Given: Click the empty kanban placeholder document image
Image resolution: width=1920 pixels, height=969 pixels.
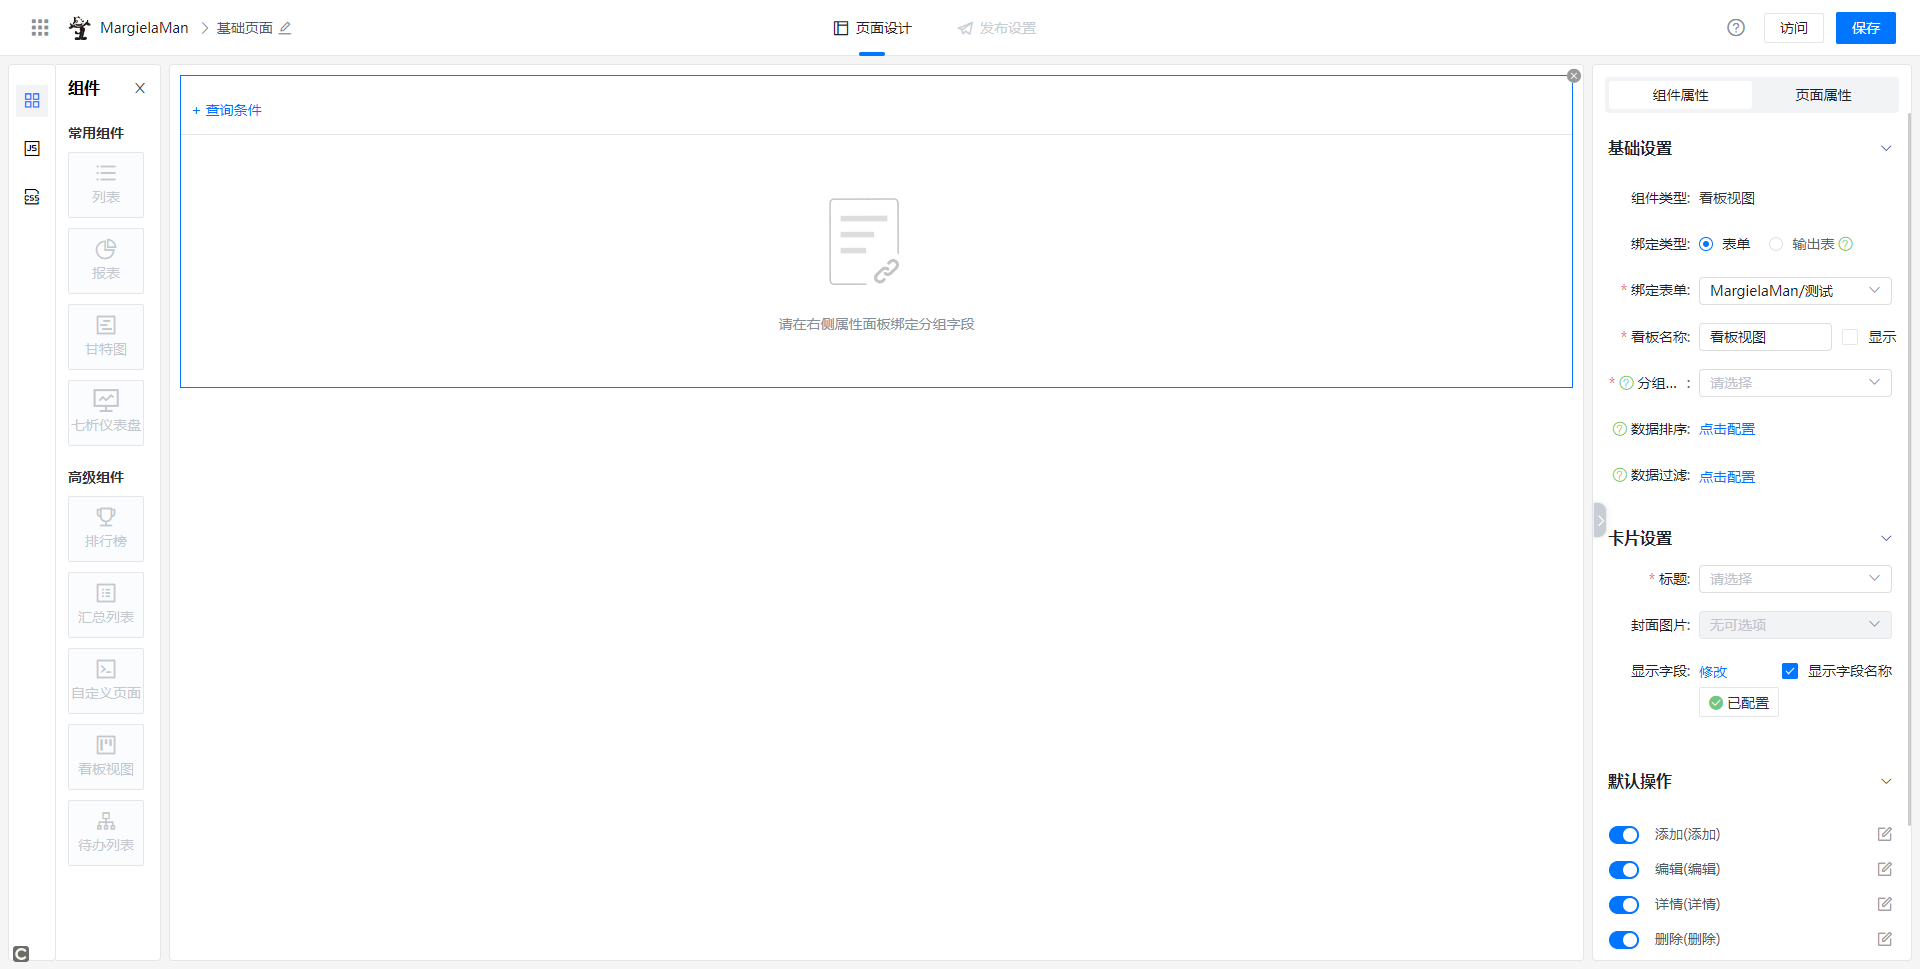Looking at the screenshot, I should (865, 241).
